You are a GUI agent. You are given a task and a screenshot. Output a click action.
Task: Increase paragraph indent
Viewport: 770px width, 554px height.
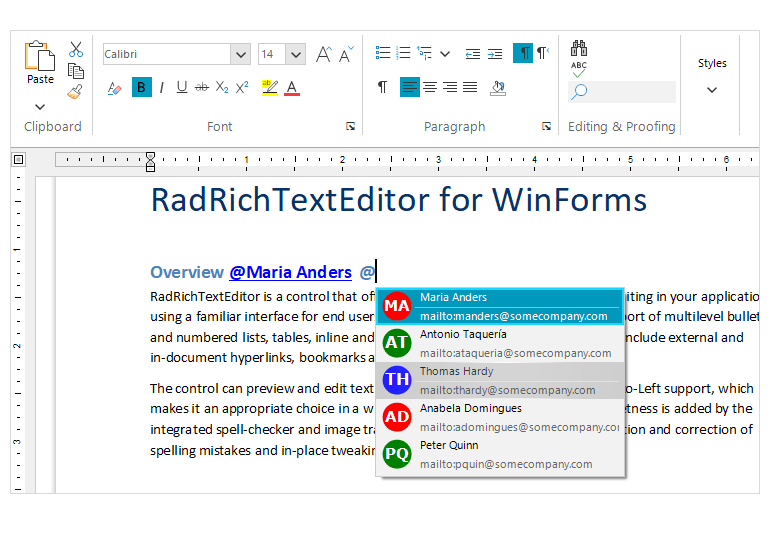[495, 54]
